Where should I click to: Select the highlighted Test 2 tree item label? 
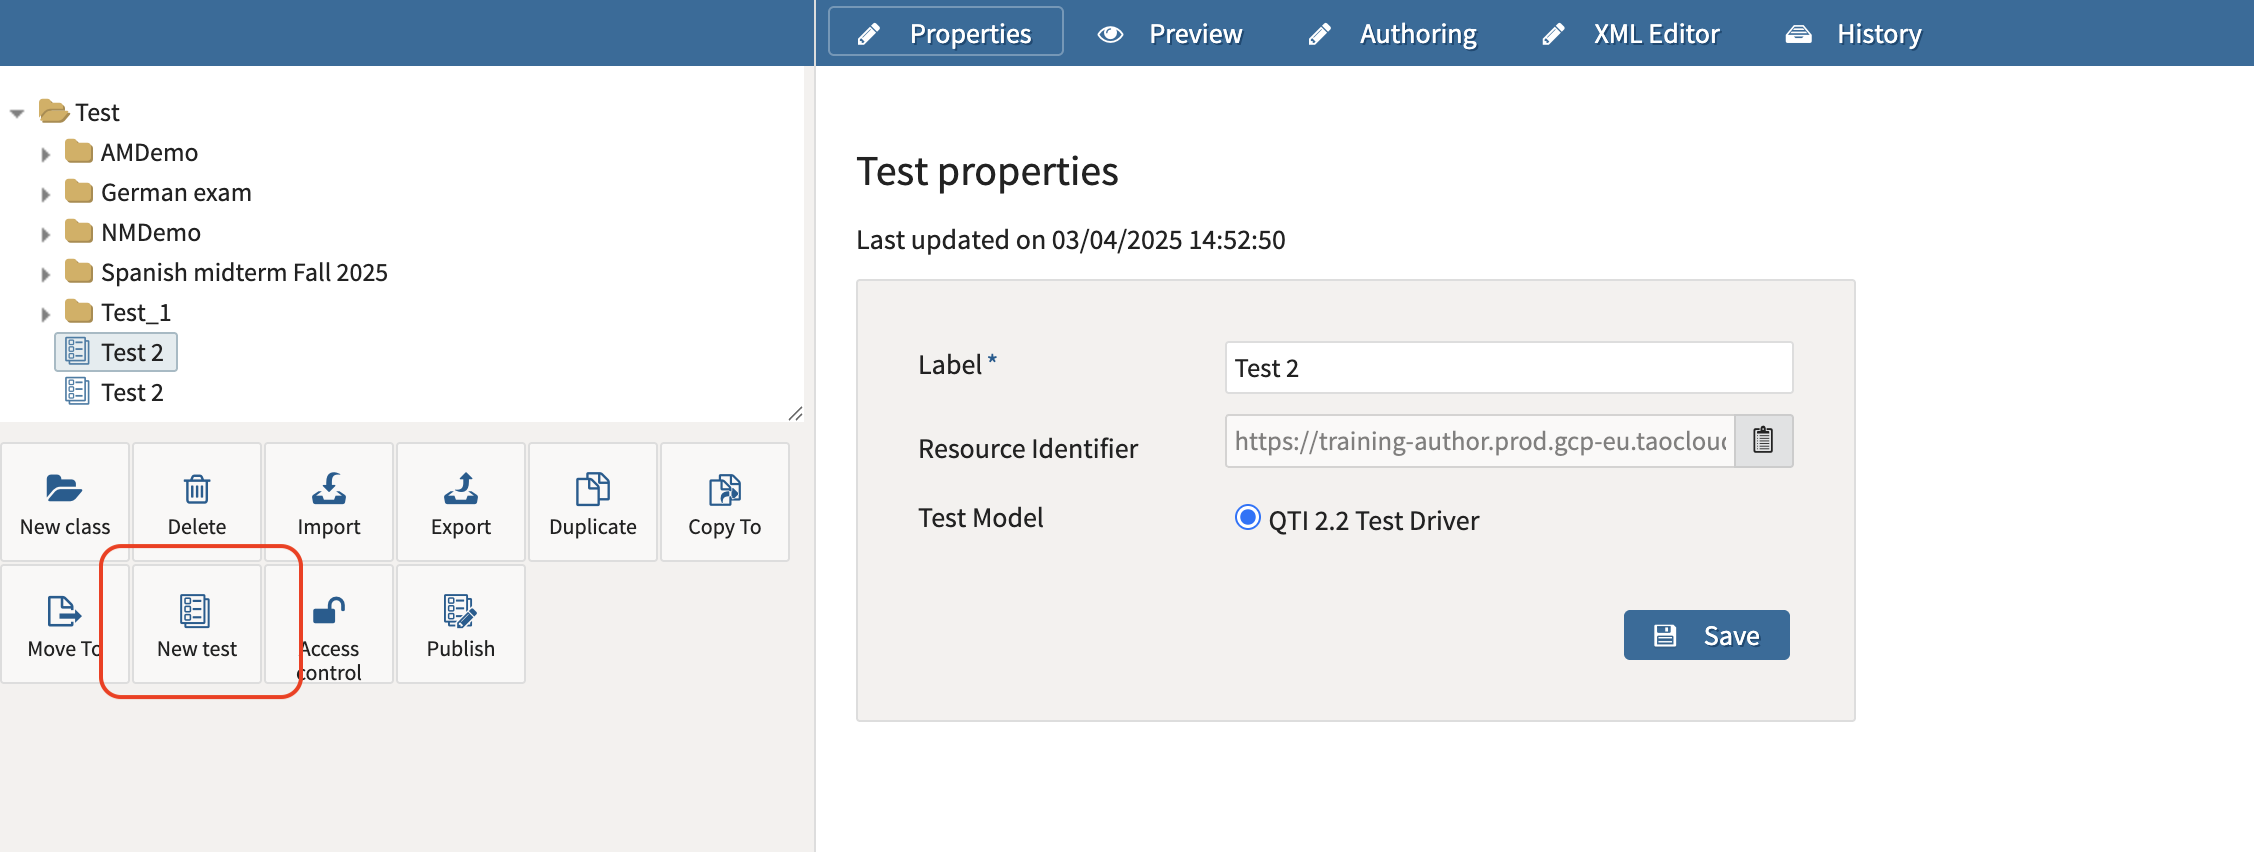(x=132, y=352)
